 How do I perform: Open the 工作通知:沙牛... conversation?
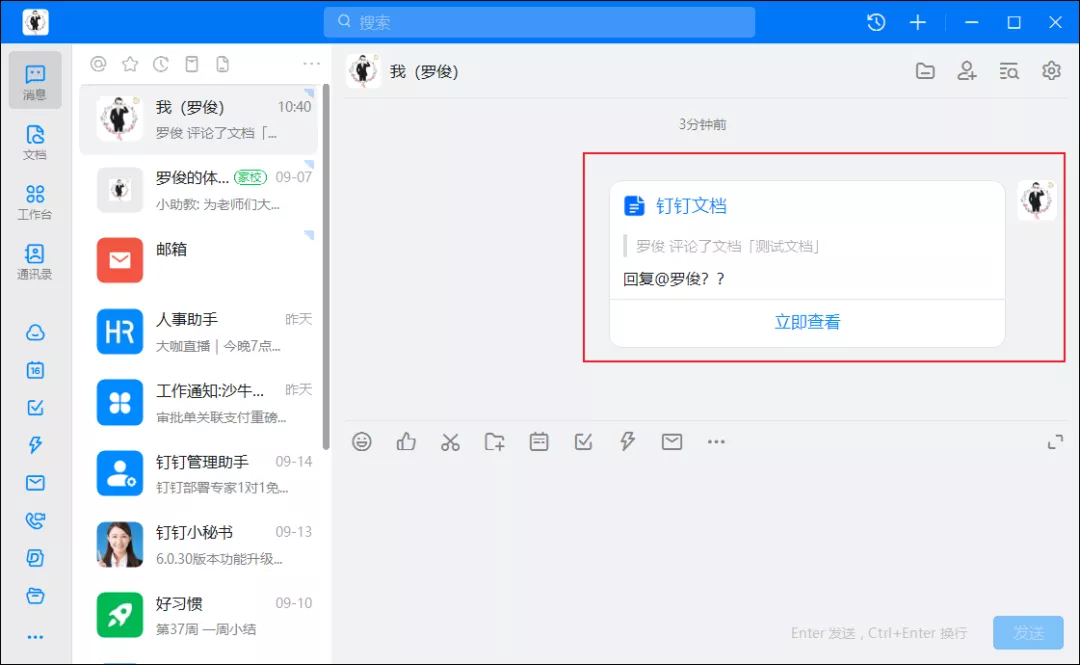(199, 402)
